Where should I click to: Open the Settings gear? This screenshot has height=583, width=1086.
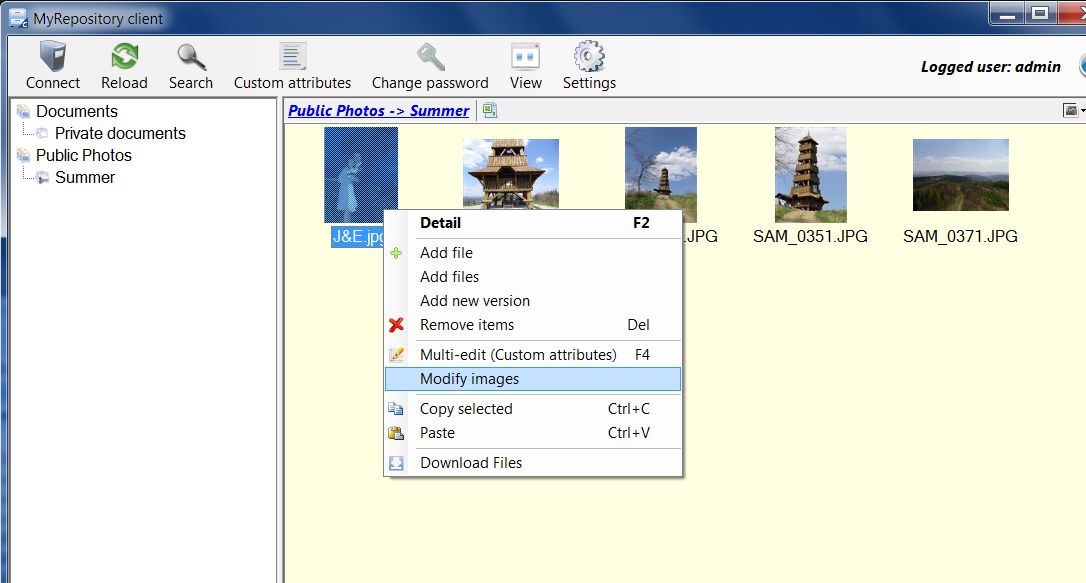(589, 57)
